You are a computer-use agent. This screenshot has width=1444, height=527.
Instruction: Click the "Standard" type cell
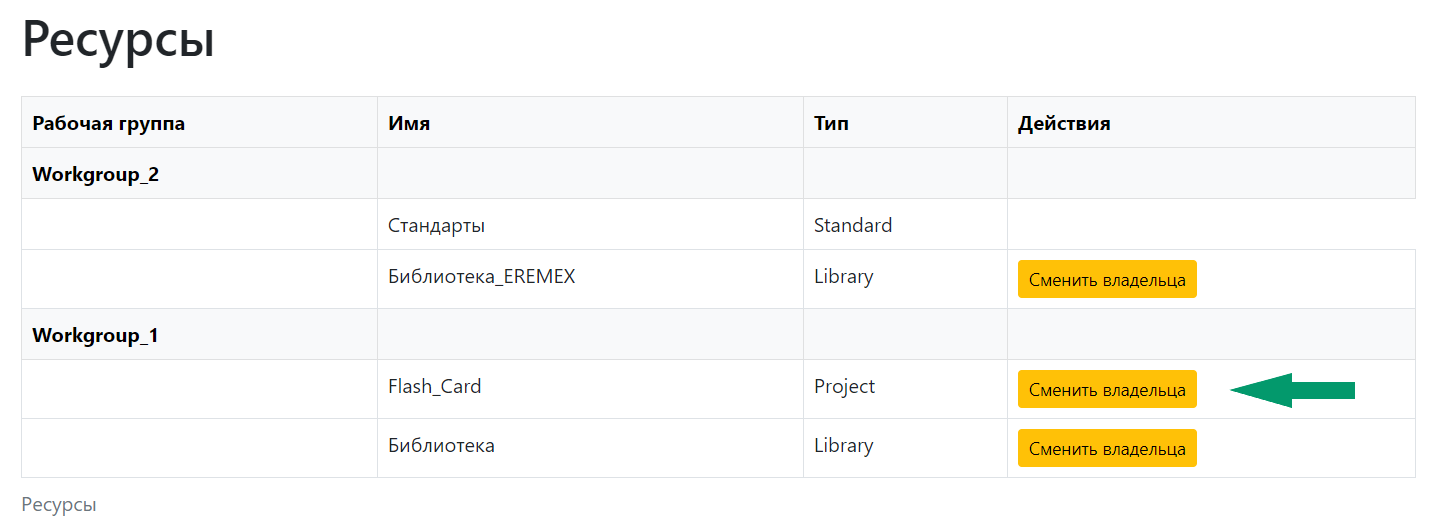(853, 226)
